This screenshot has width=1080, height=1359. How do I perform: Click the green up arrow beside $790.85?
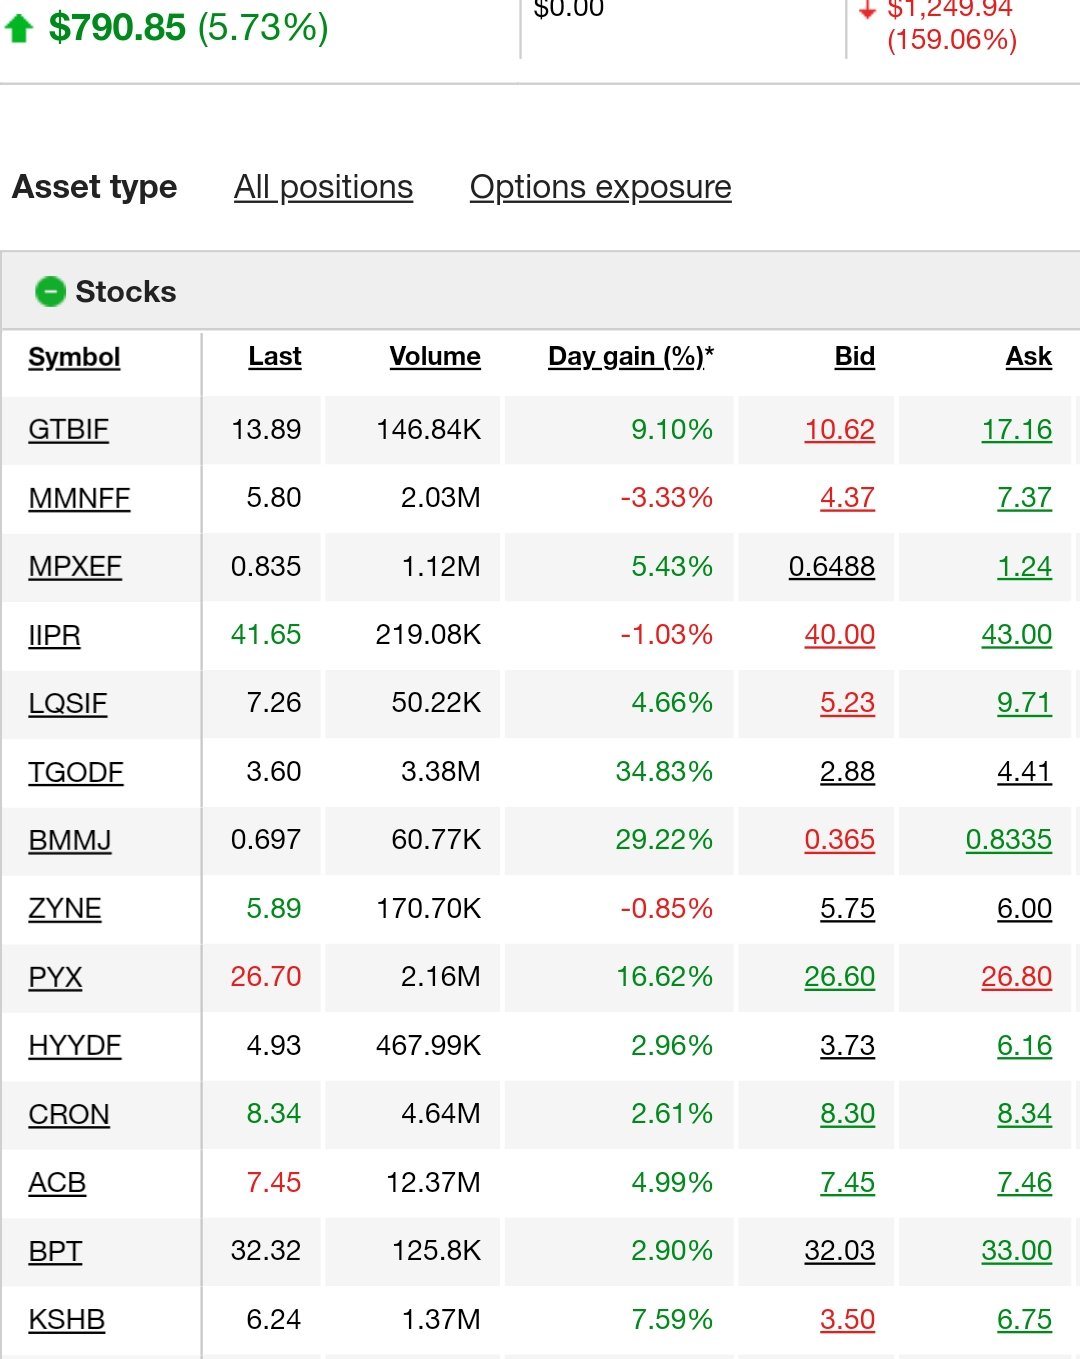19,28
